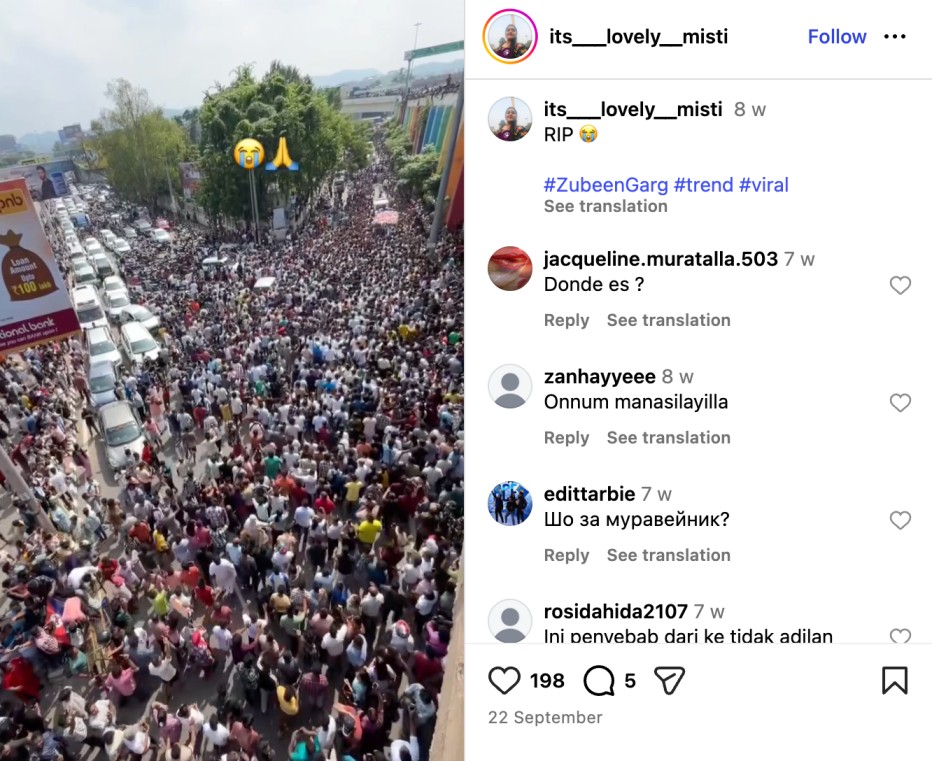See translation of post caption

[606, 206]
